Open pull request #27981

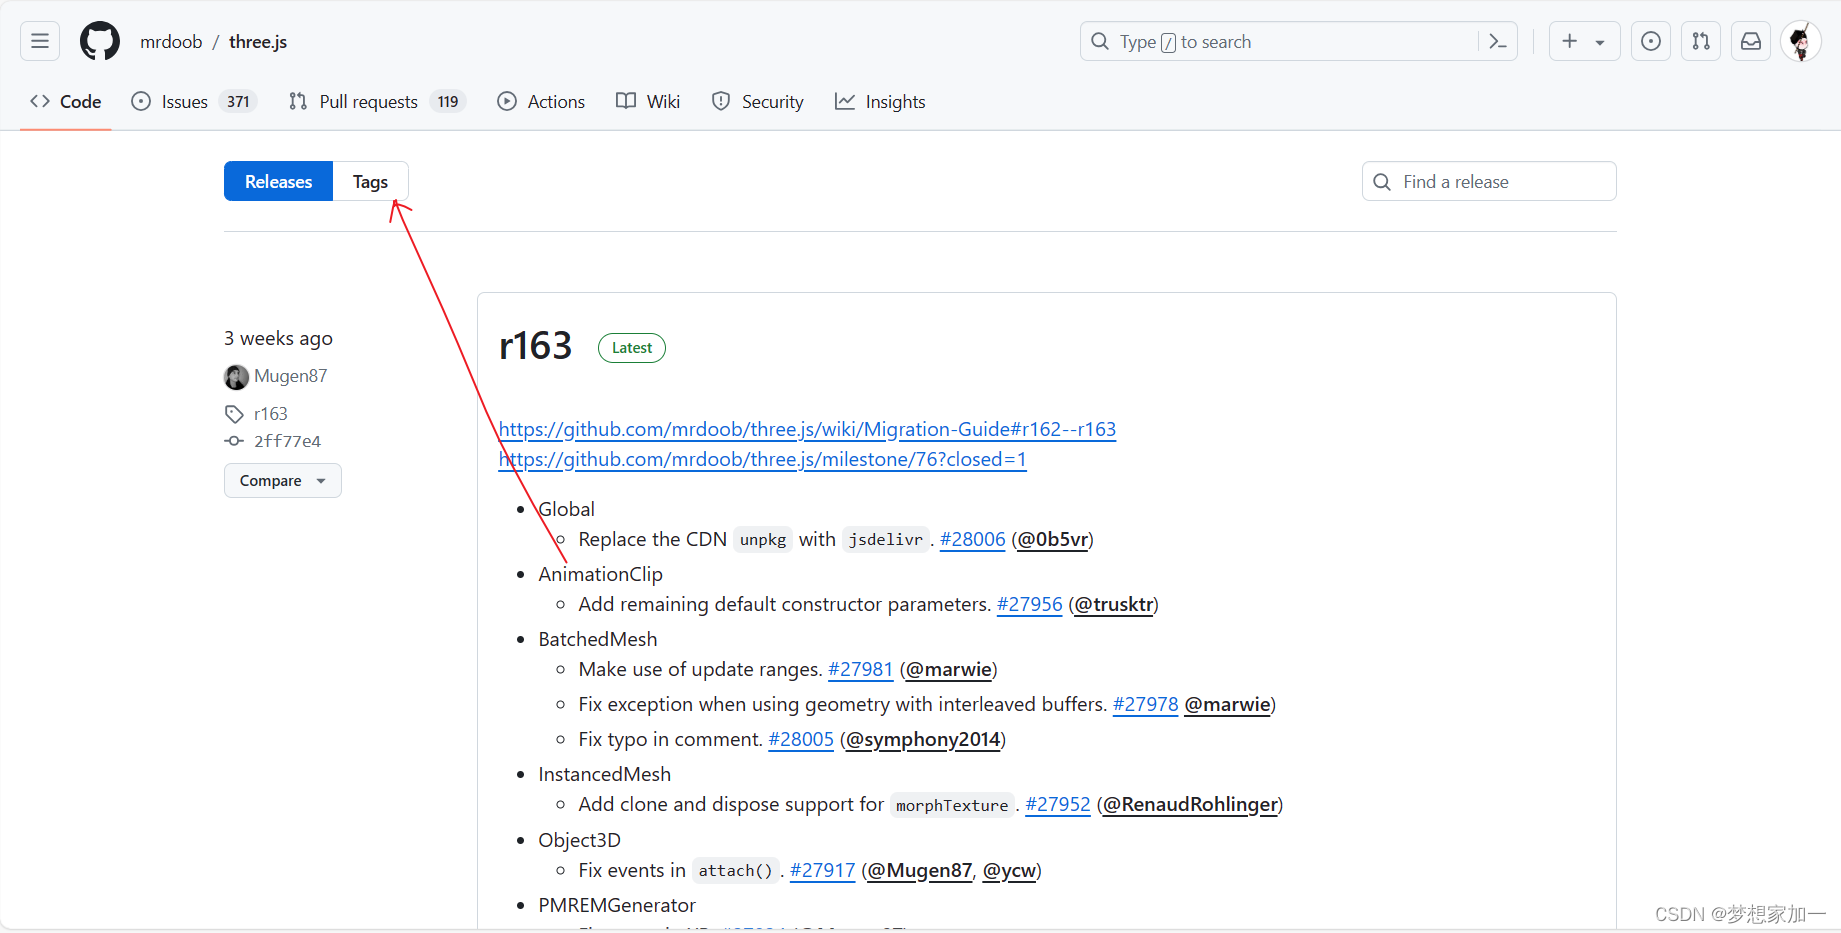coord(860,669)
